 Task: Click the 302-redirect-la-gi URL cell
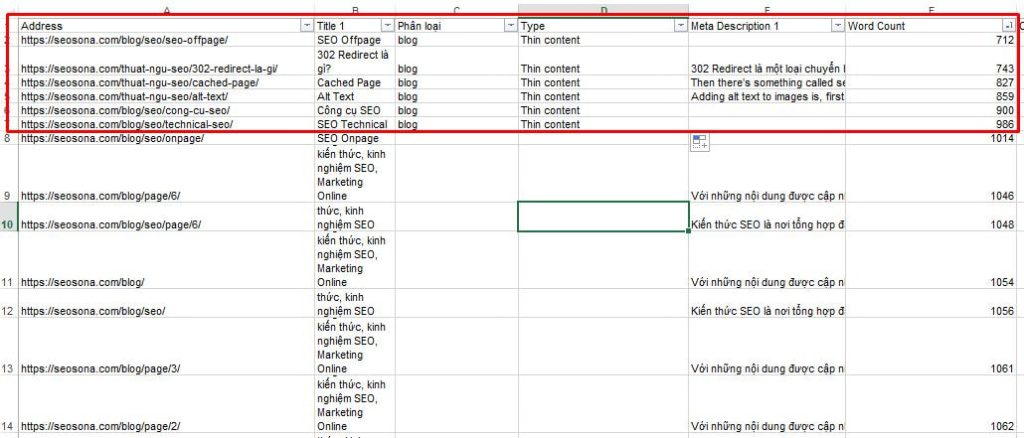click(x=166, y=61)
